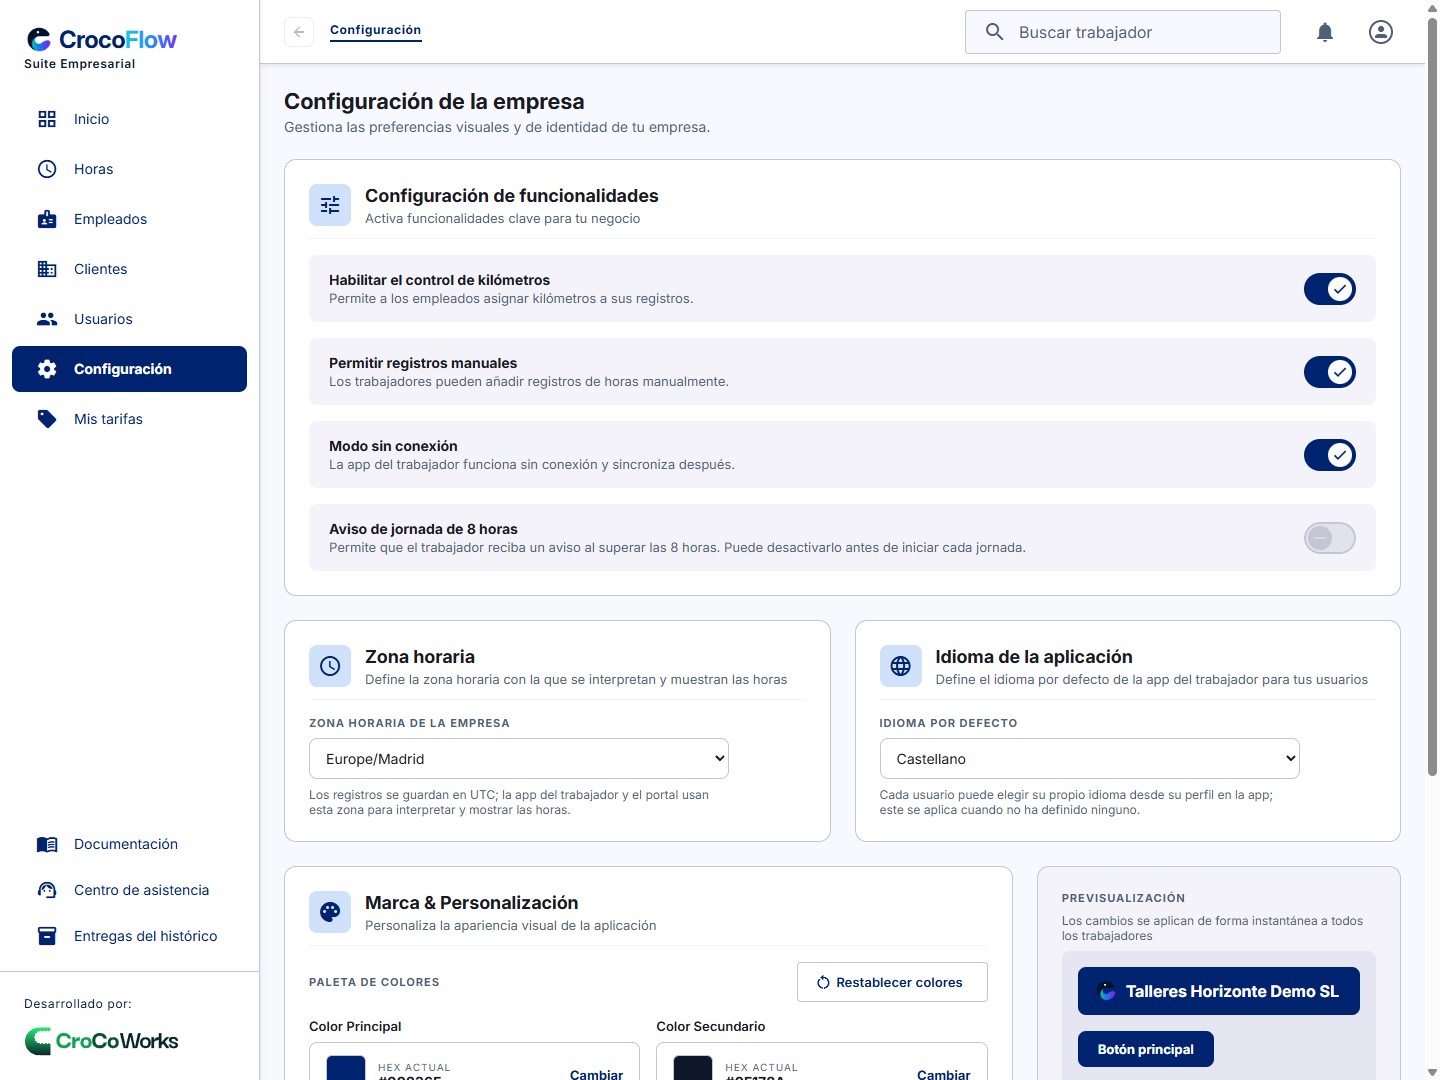This screenshot has height=1080, width=1440.
Task: Click the Configuración de funcionalidades sliders icon
Action: point(330,205)
